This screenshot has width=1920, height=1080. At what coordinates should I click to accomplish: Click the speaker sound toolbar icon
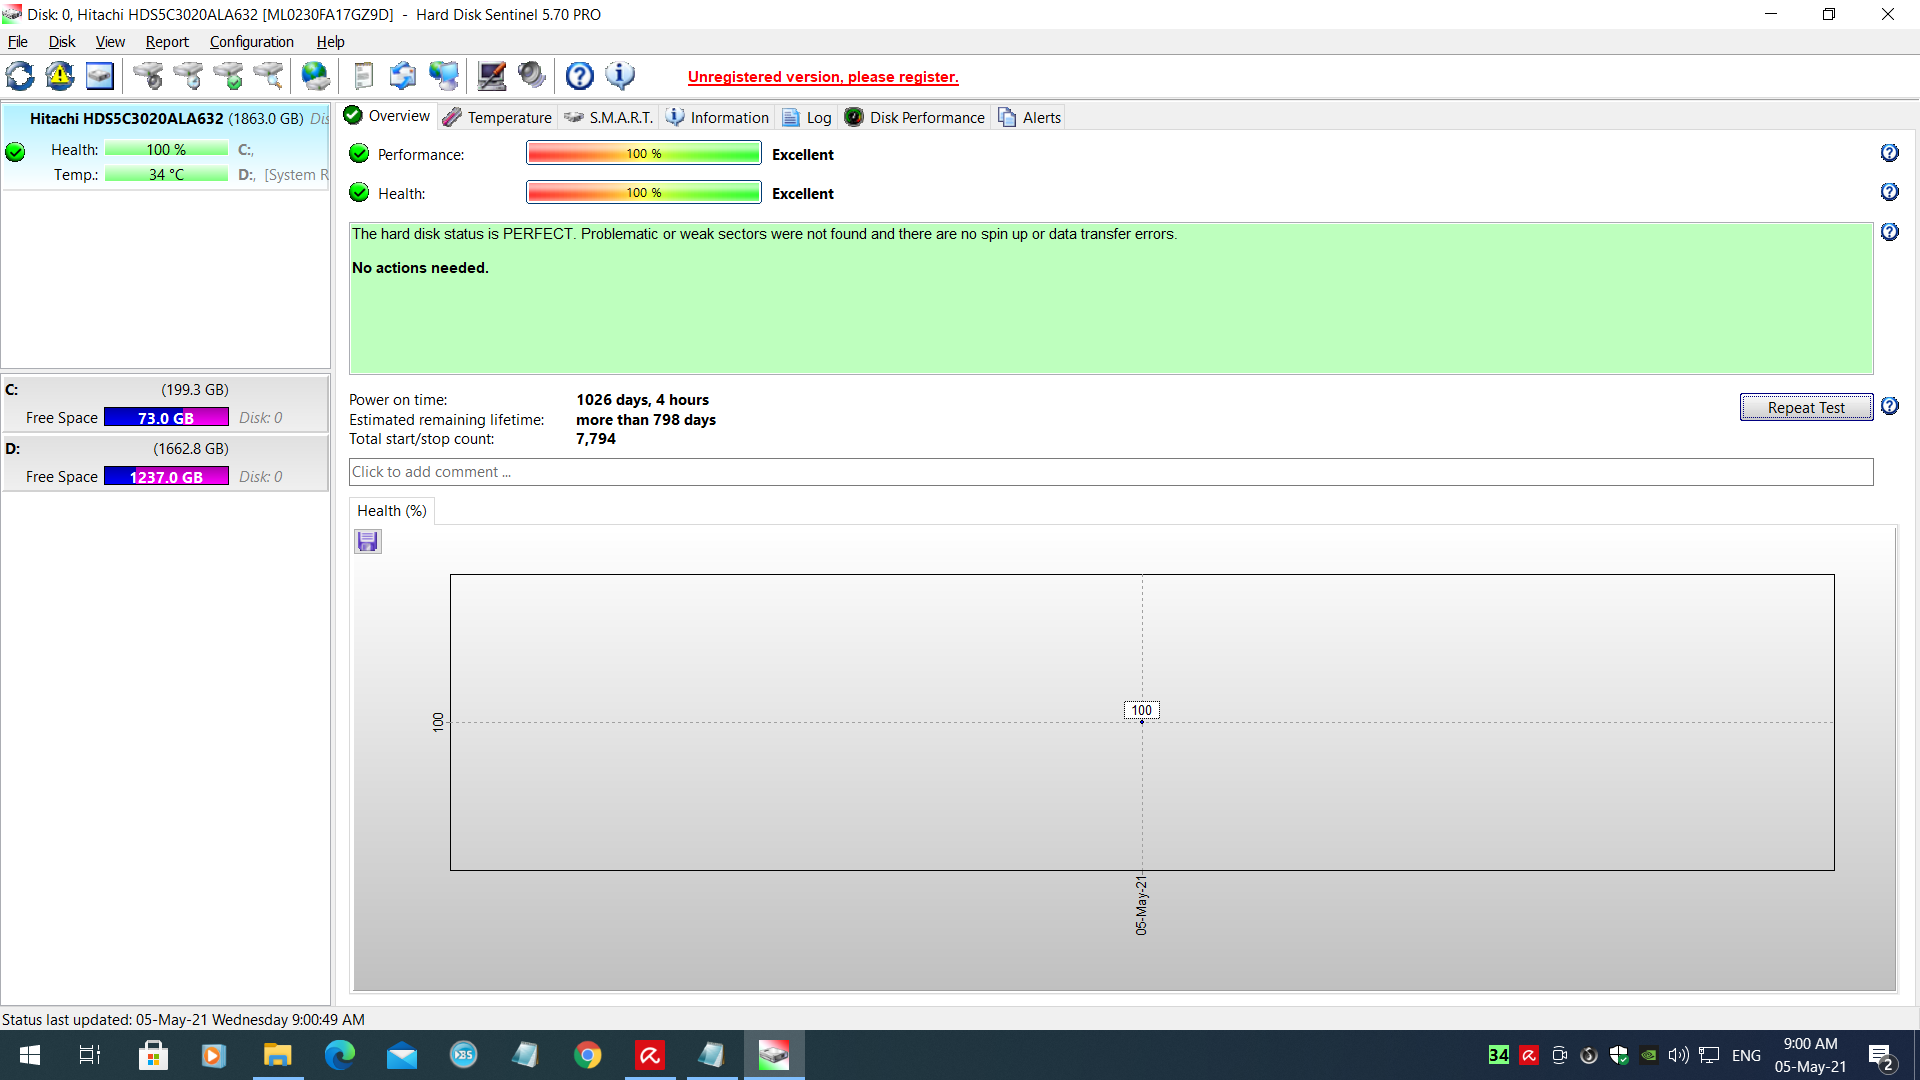click(532, 76)
